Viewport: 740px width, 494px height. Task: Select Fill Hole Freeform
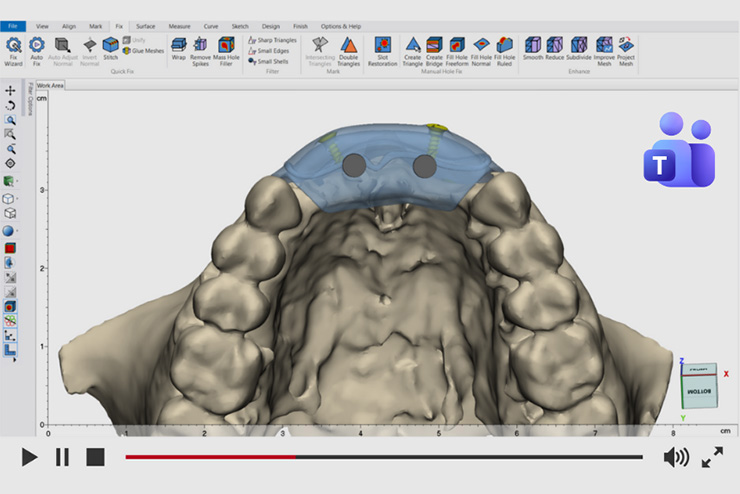click(x=457, y=48)
